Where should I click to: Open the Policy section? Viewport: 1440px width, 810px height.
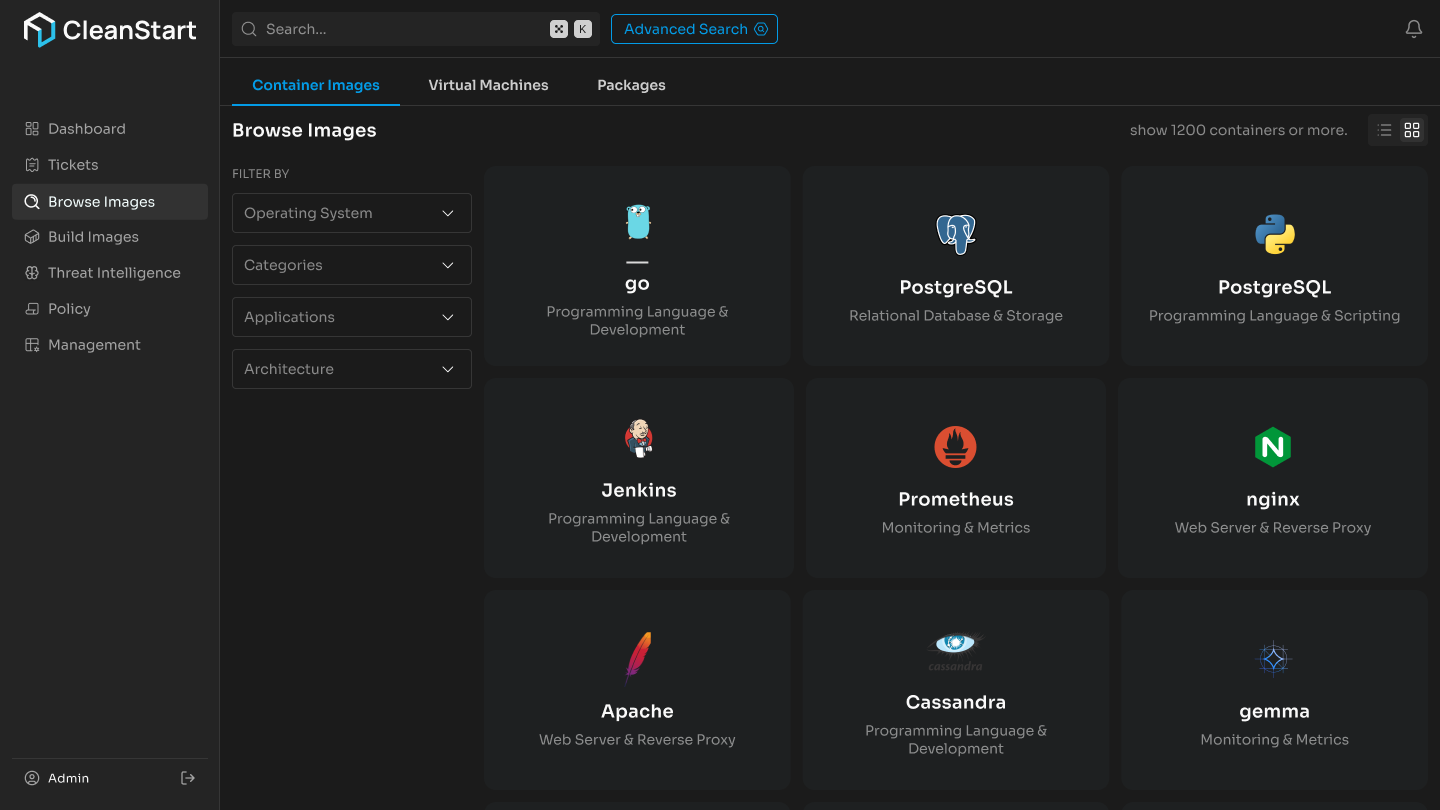(110, 309)
